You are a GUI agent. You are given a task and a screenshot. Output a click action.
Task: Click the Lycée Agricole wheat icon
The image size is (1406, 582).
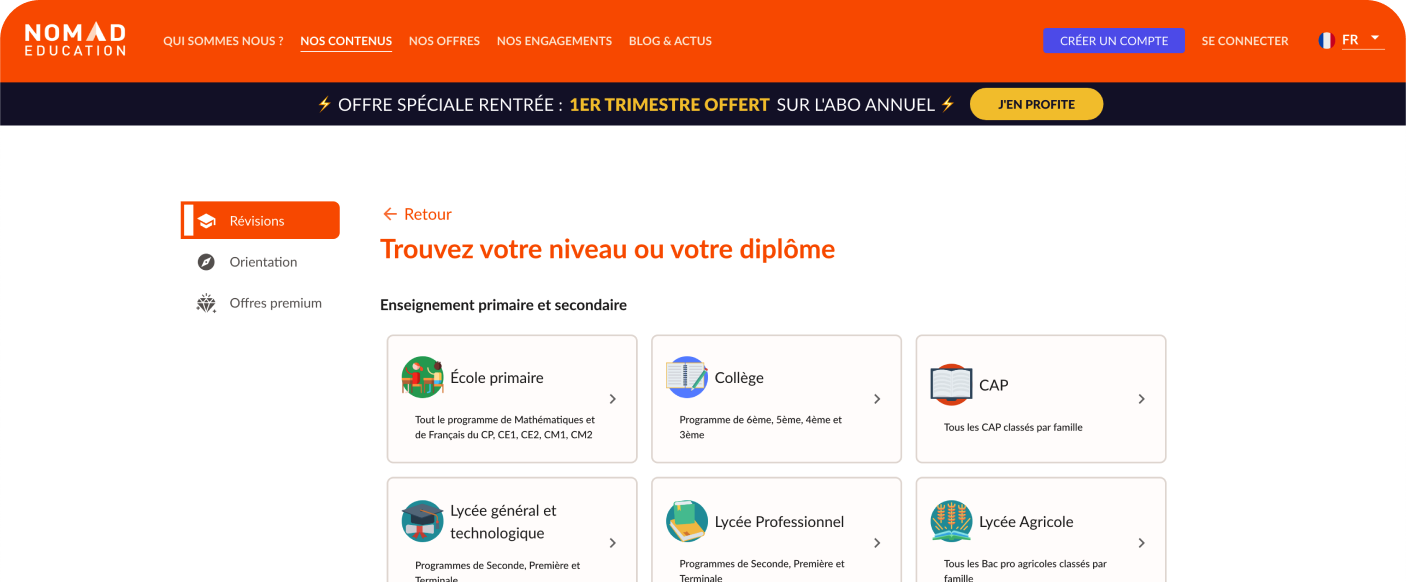[951, 521]
